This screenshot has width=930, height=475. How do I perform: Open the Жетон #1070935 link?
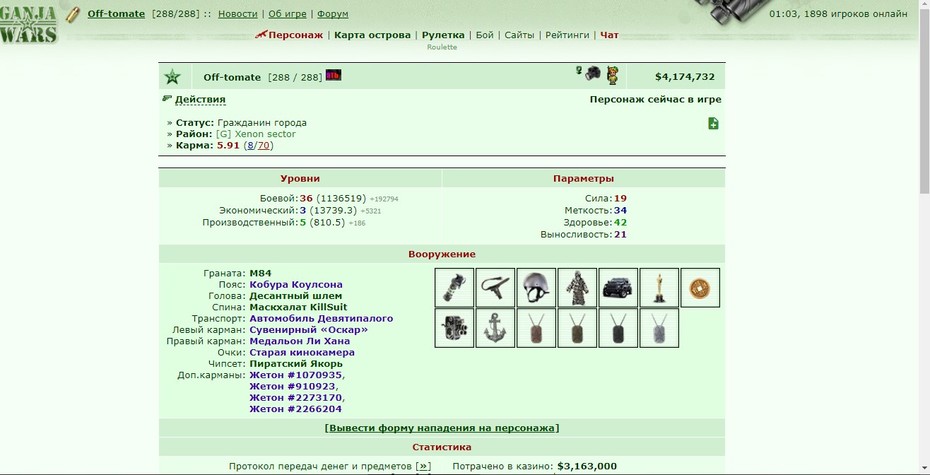point(296,375)
